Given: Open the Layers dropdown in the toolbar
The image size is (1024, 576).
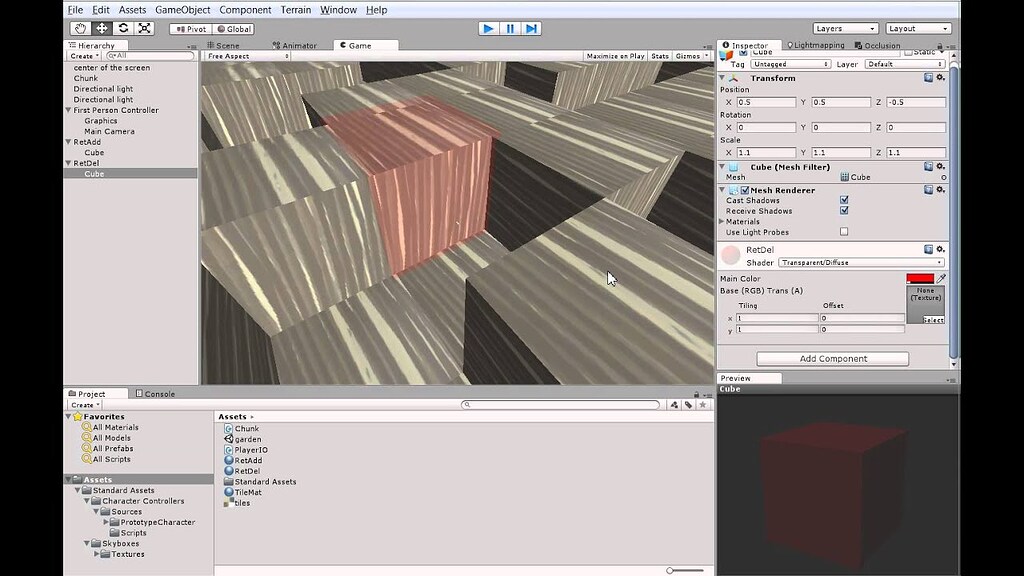Looking at the screenshot, I should tap(846, 28).
